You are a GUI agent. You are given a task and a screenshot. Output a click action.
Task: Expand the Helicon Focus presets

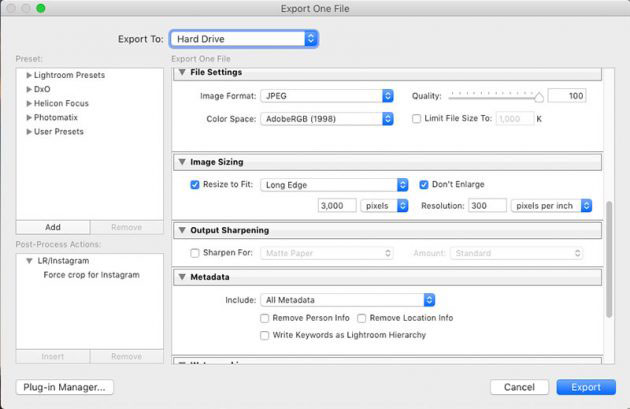click(x=29, y=103)
